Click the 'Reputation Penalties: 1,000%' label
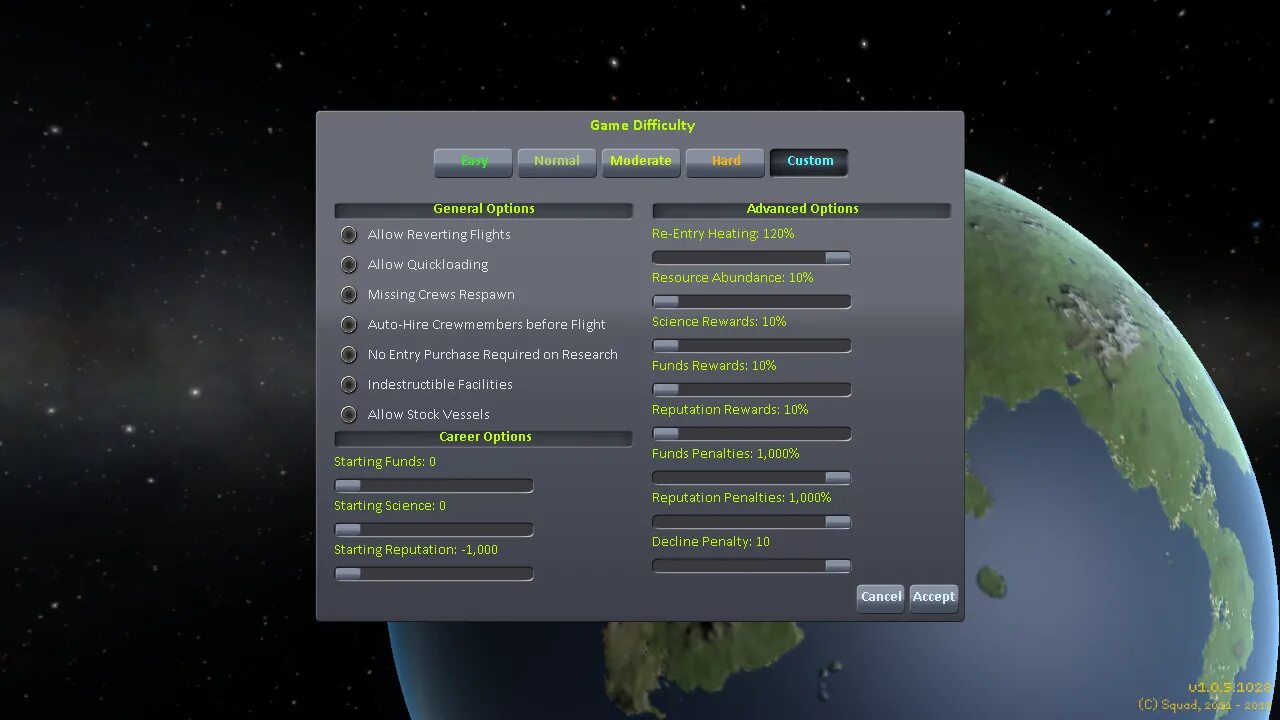Screen dimensions: 1280x720 [x=742, y=498]
